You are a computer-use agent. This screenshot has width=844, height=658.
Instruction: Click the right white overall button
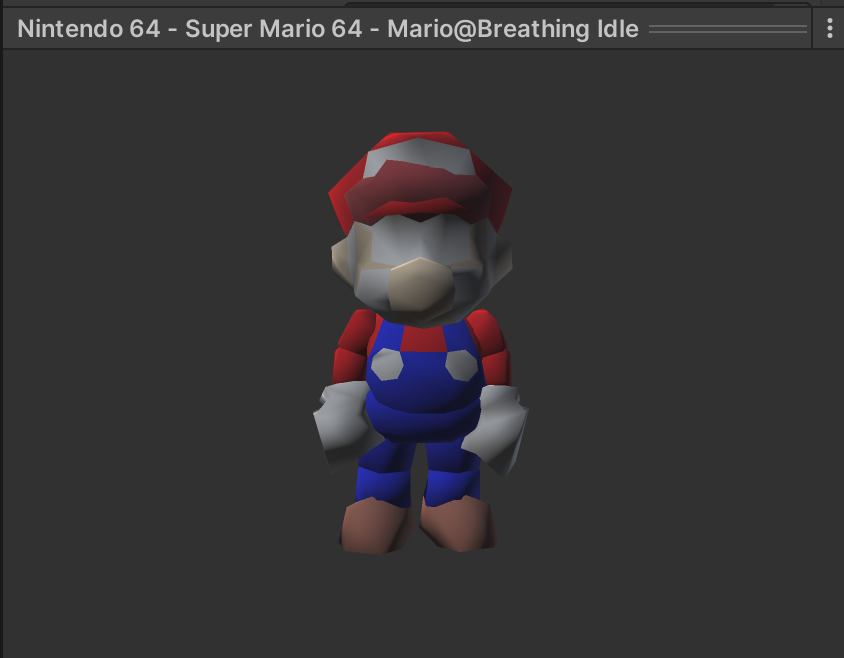point(461,365)
